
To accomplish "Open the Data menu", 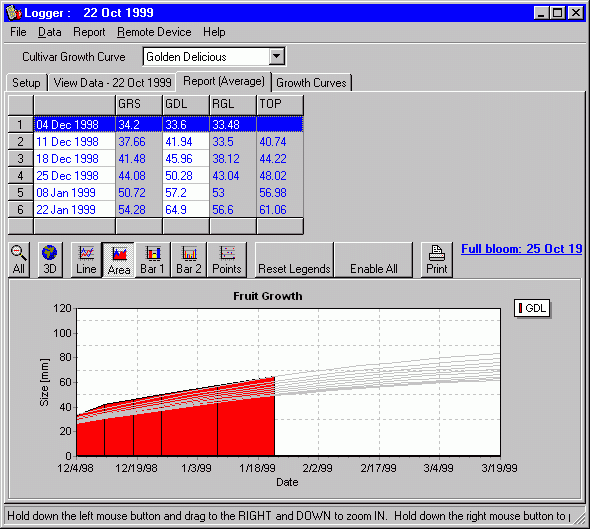I will [50, 32].
